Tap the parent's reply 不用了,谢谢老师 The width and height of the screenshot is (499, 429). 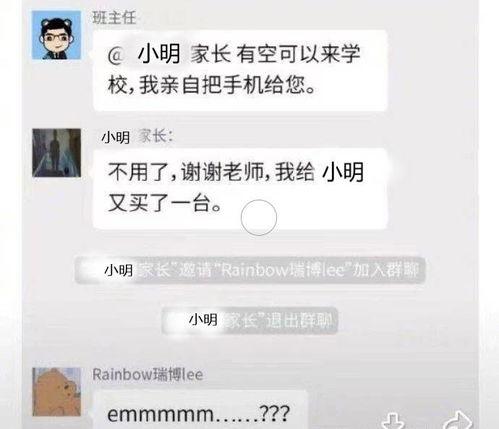(240, 189)
